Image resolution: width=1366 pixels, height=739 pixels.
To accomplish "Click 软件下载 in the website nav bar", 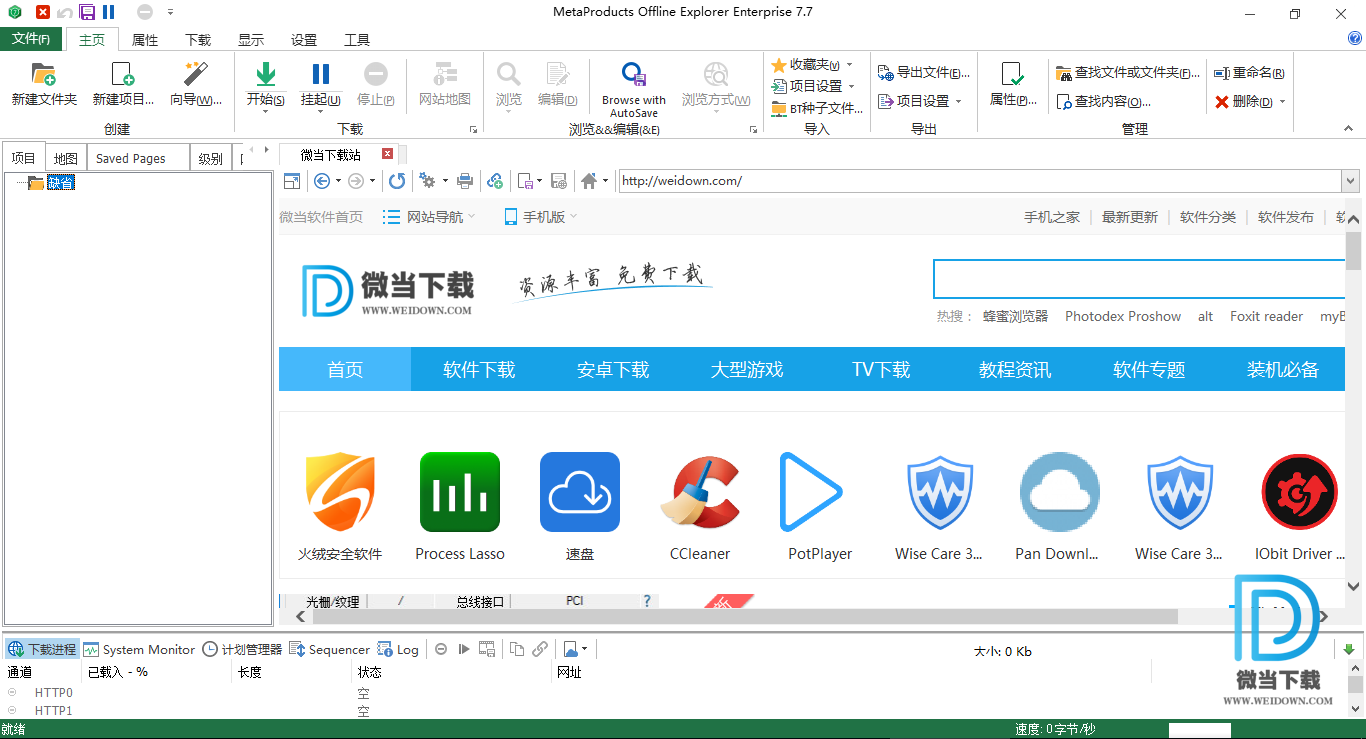I will click(x=479, y=370).
